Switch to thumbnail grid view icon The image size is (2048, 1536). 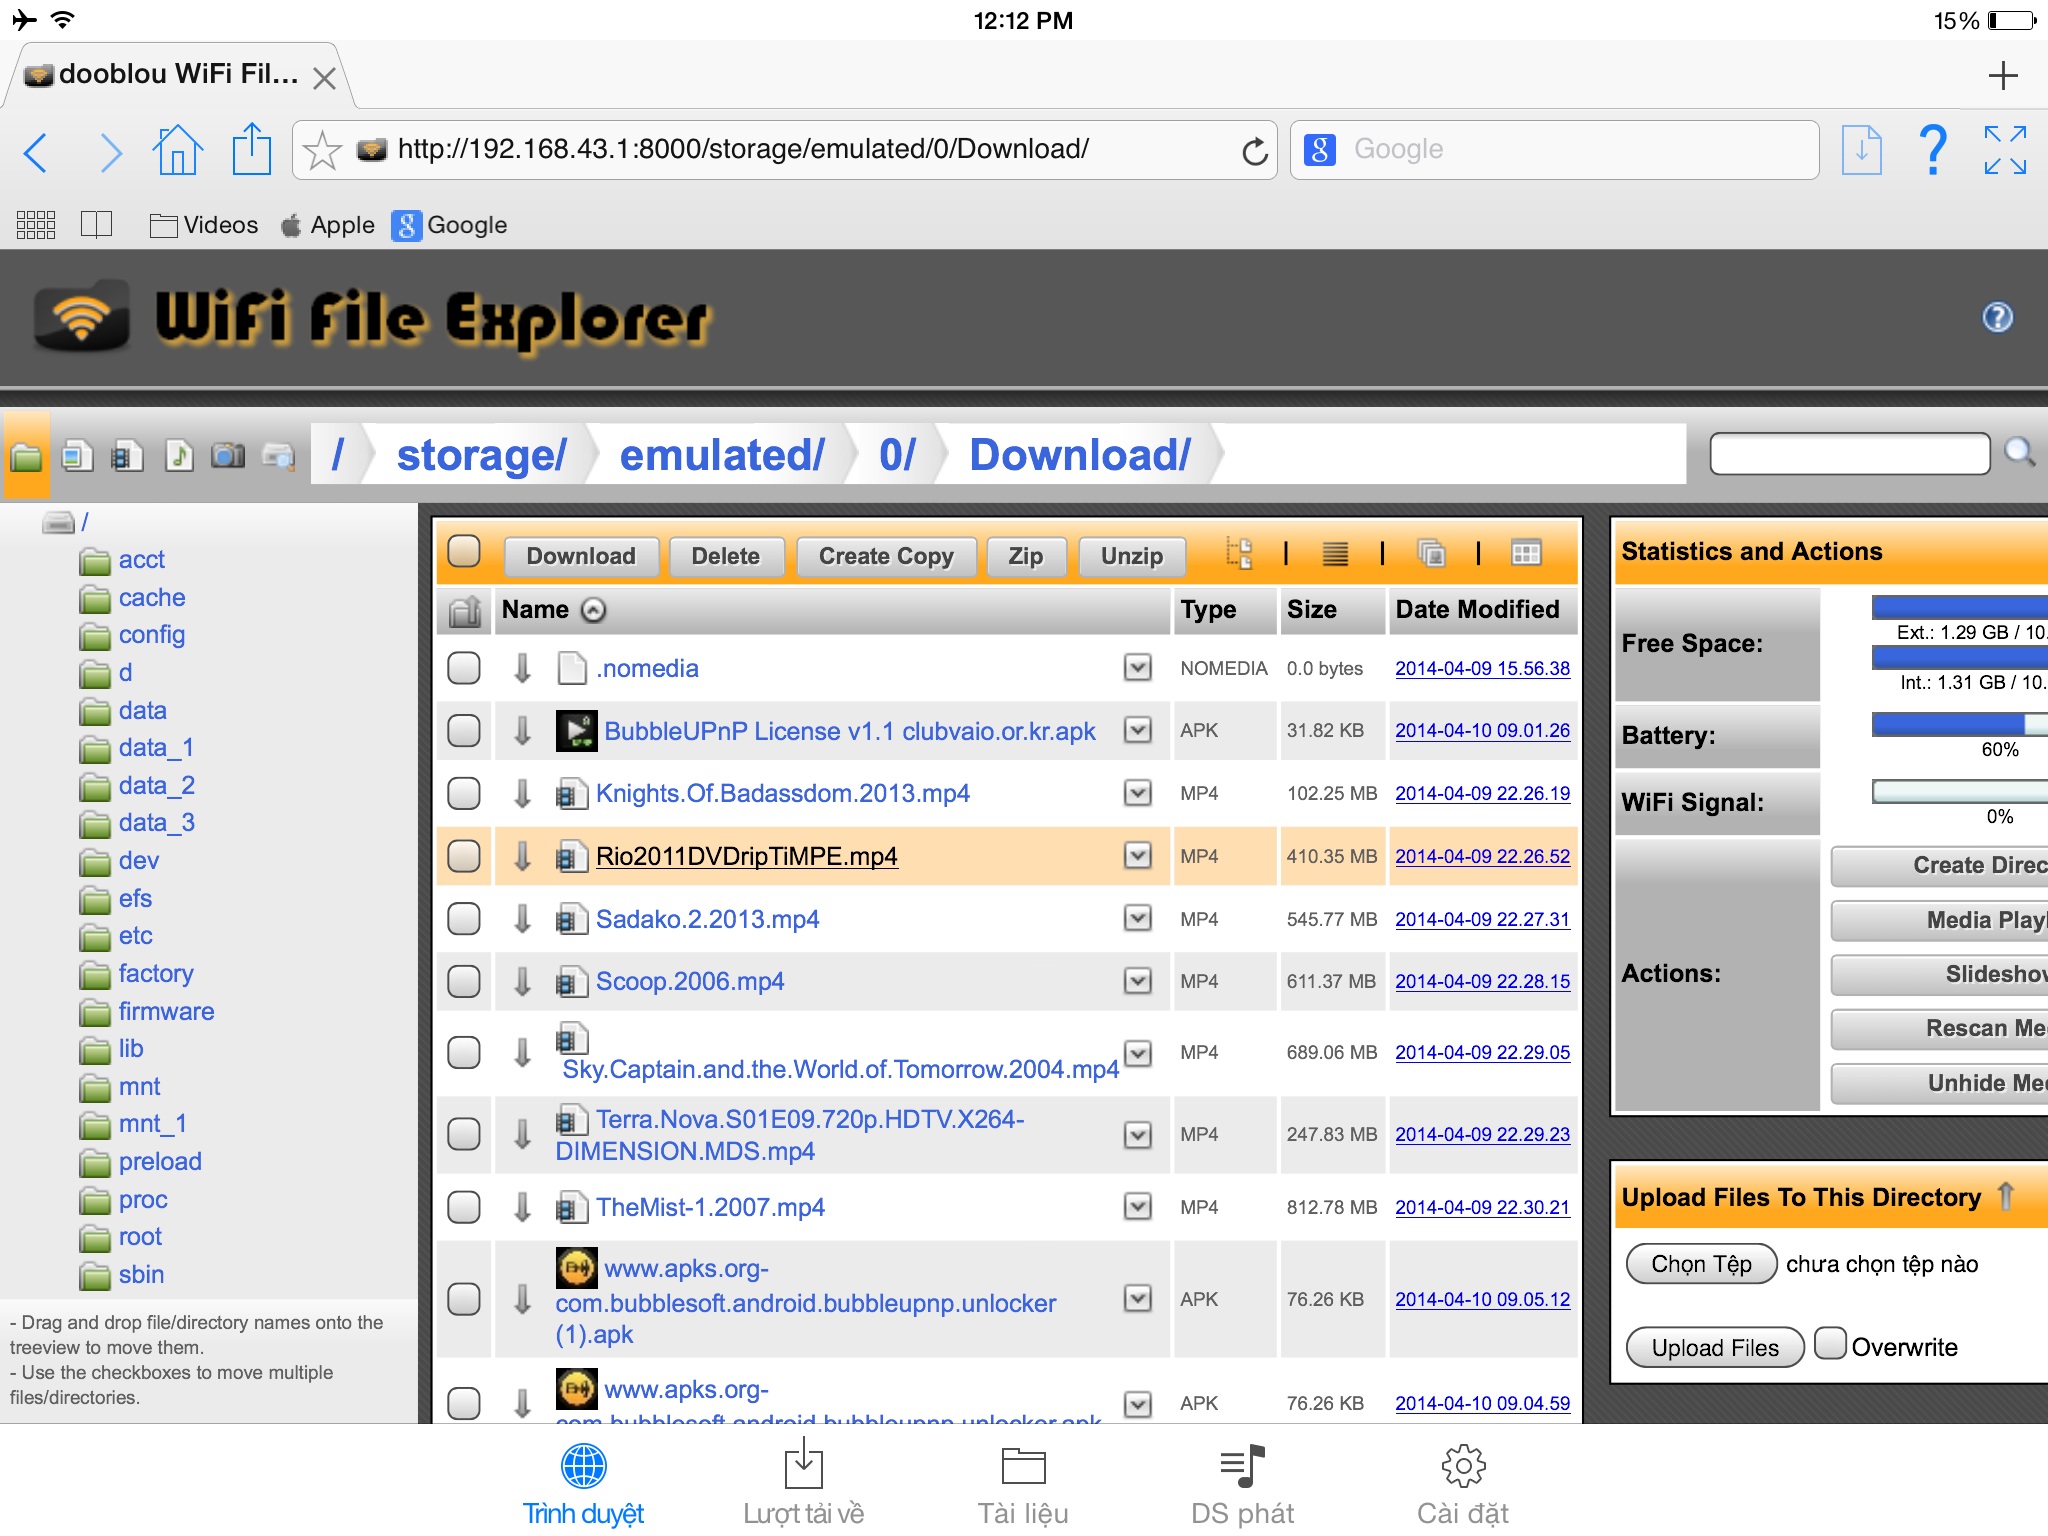[x=1526, y=552]
